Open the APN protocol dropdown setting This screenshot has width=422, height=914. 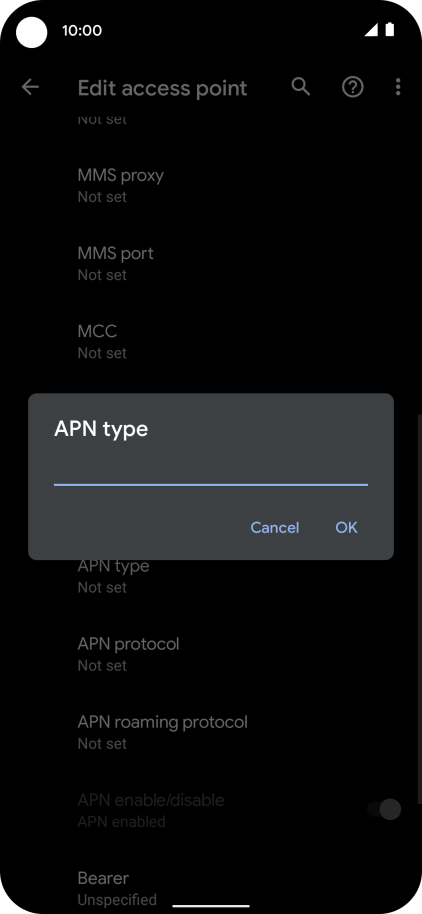click(211, 654)
